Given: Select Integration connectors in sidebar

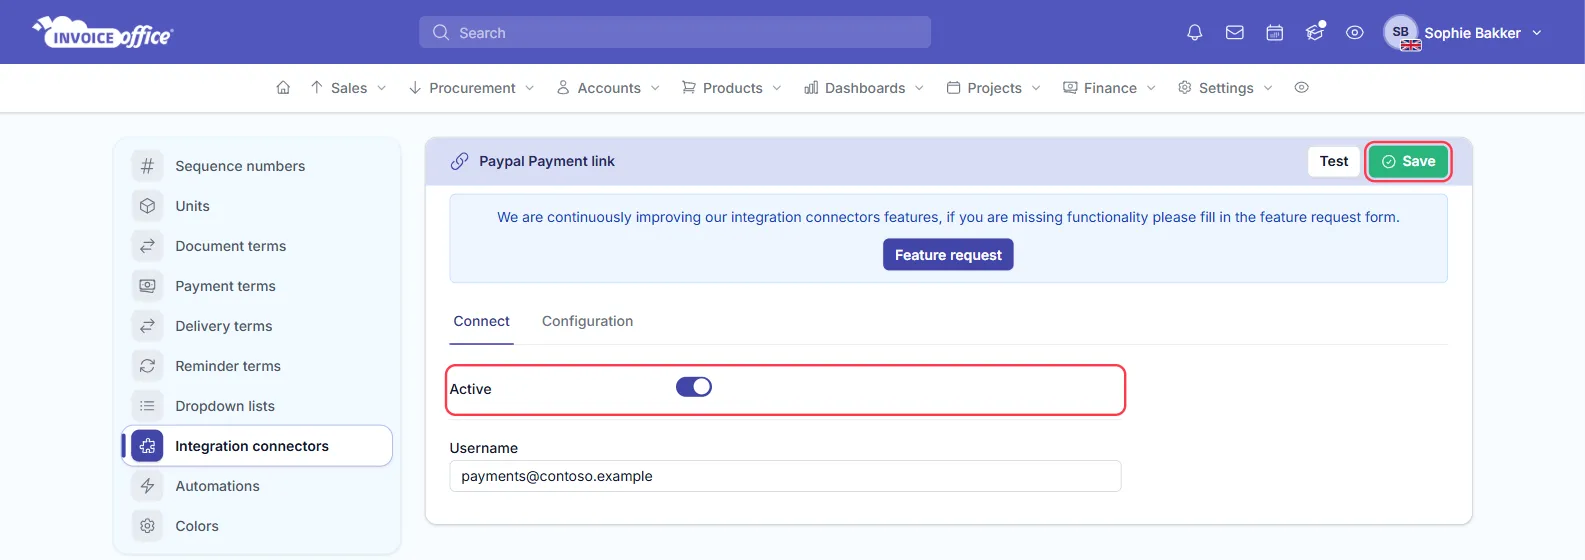Looking at the screenshot, I should pyautogui.click(x=257, y=446).
